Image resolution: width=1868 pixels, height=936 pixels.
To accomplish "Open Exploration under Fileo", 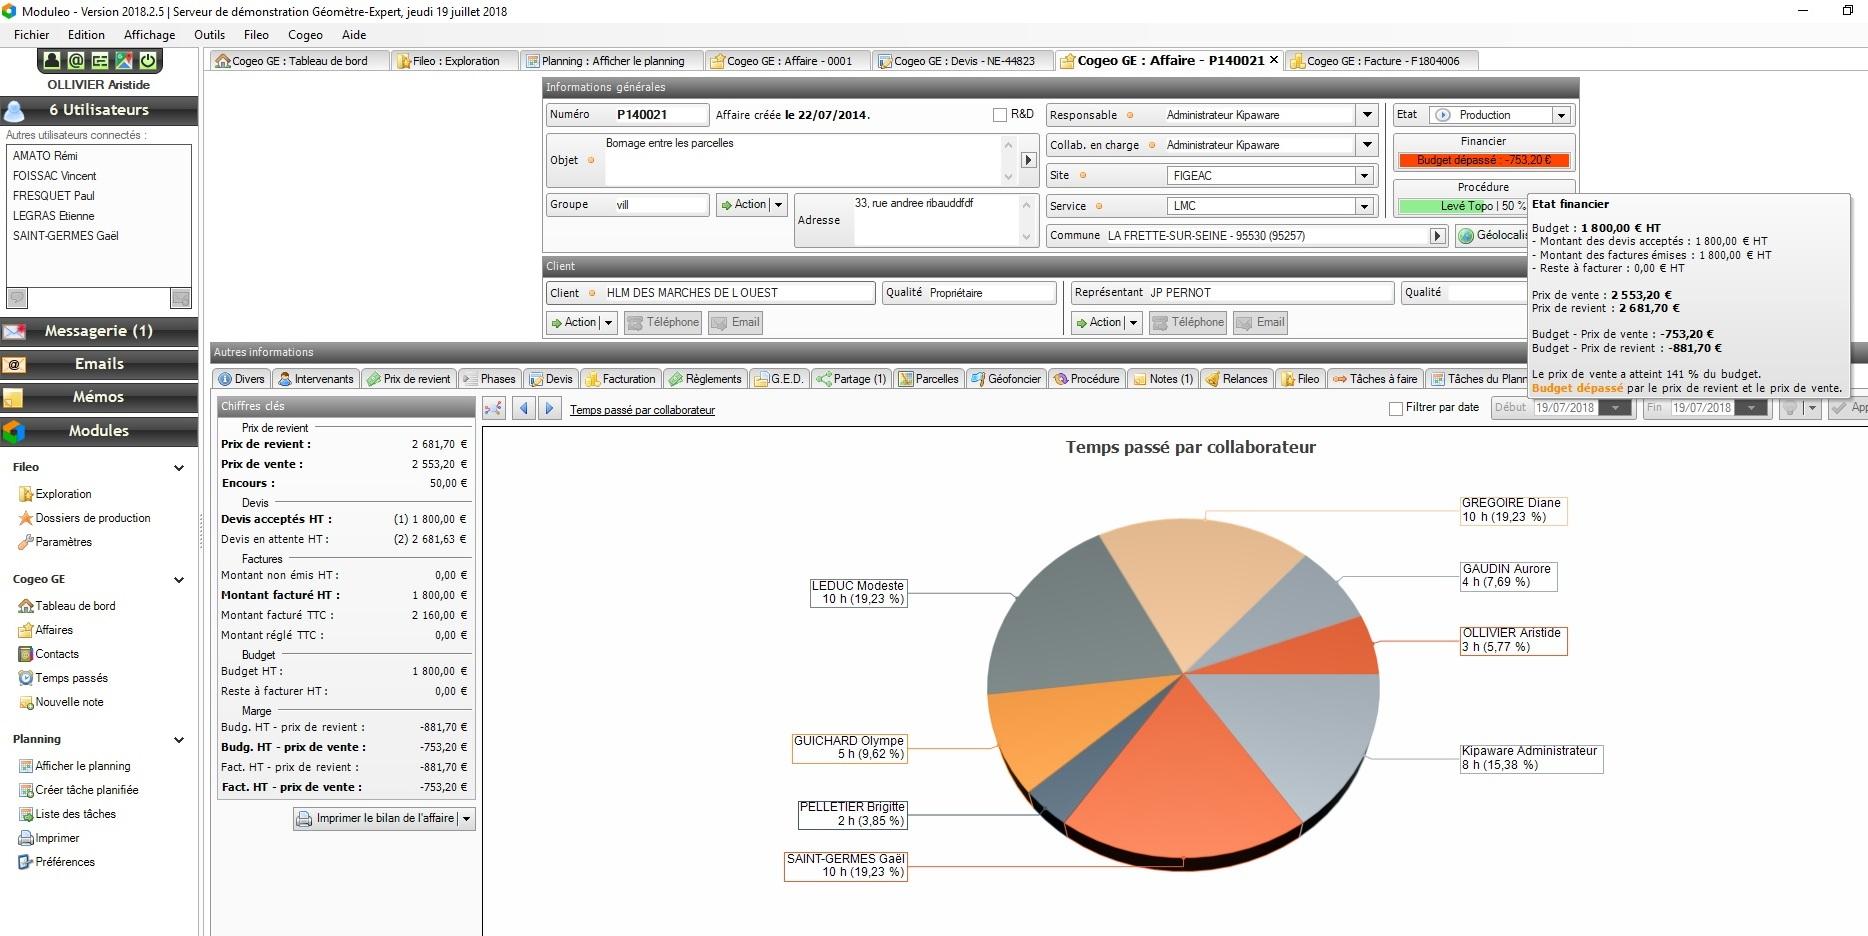I will pyautogui.click(x=55, y=494).
